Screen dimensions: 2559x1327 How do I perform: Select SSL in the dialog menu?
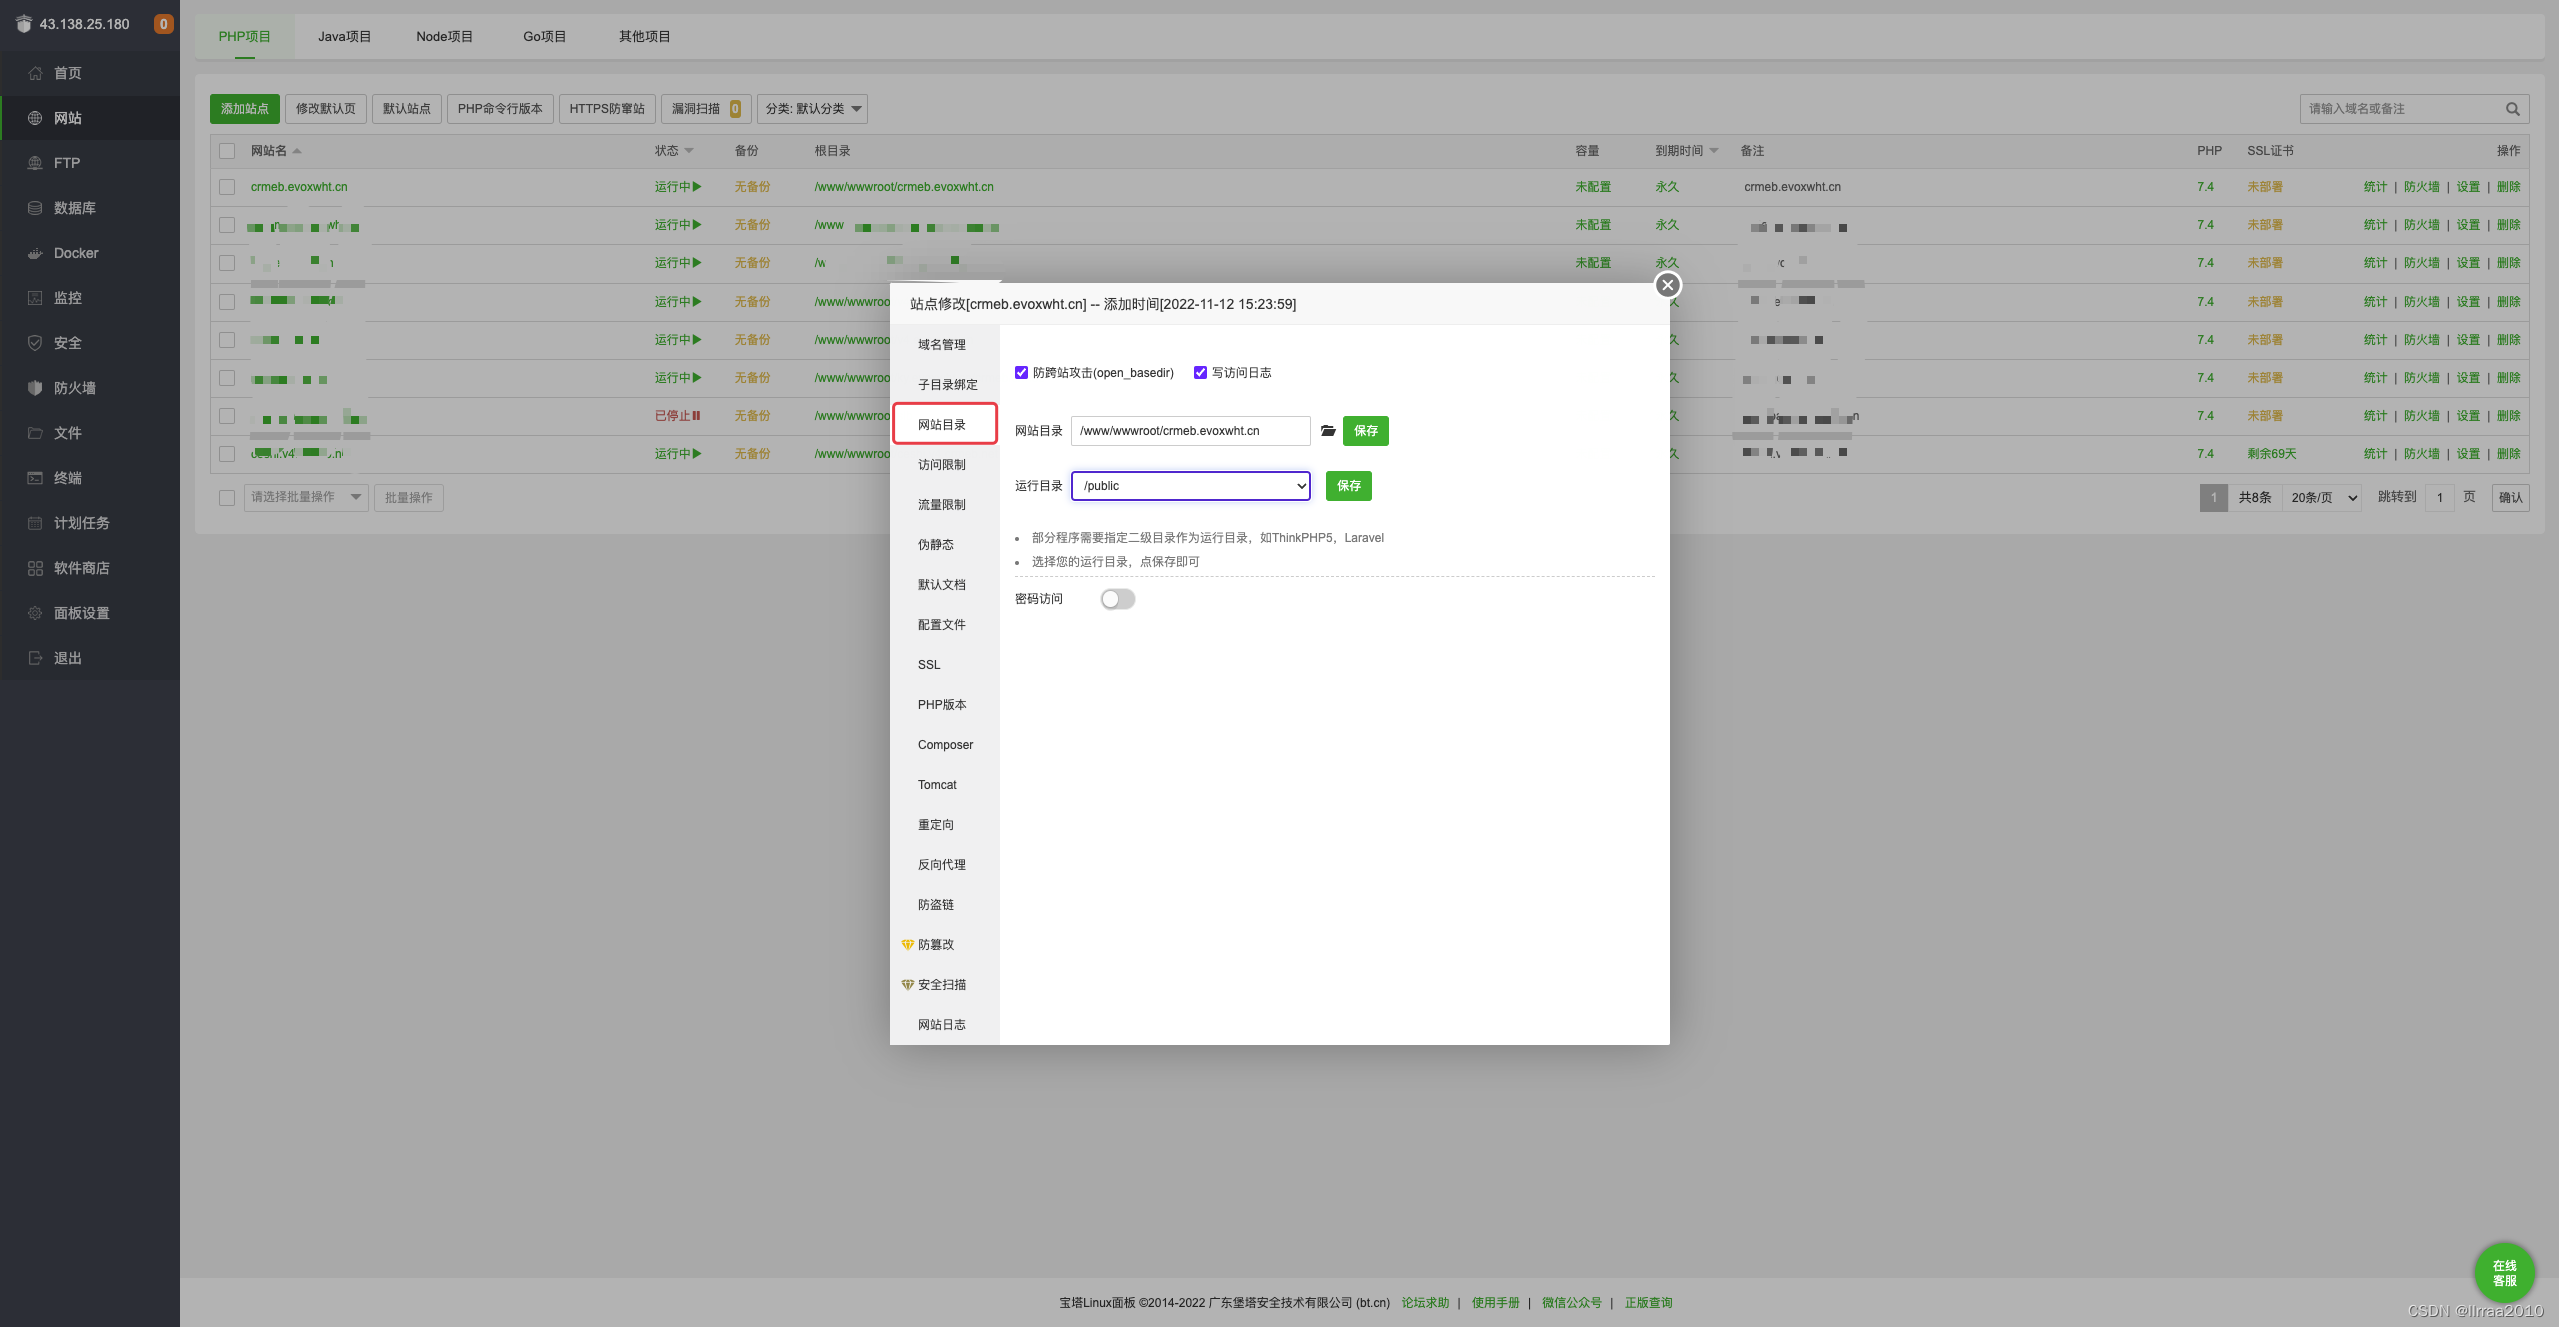click(x=944, y=665)
